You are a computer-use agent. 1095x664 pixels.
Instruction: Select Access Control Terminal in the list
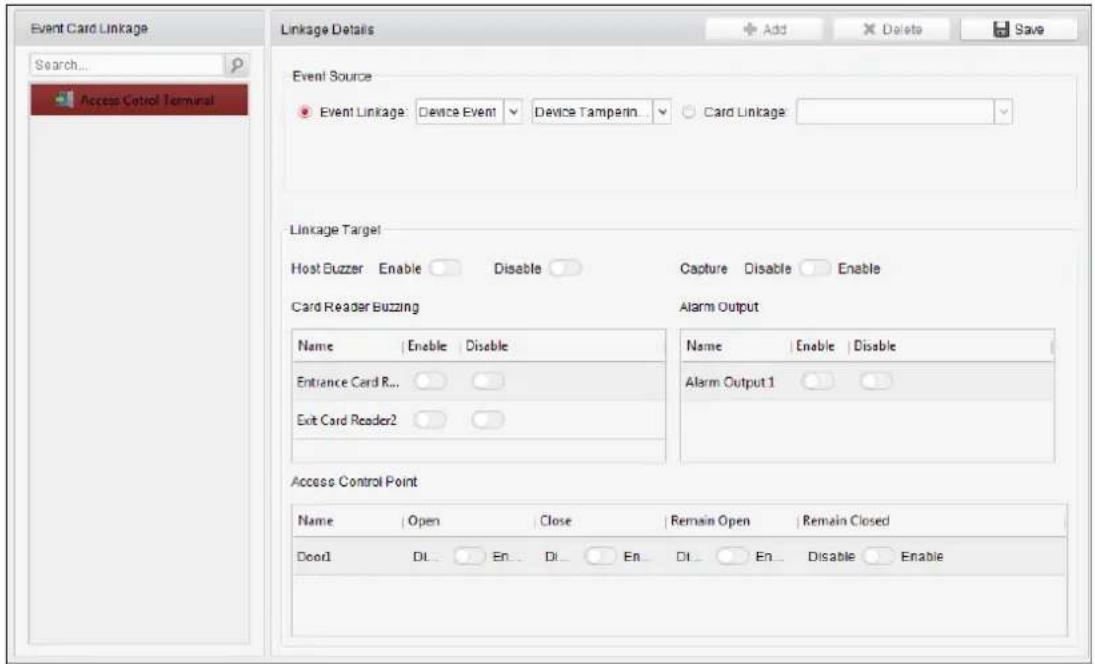pos(139,100)
